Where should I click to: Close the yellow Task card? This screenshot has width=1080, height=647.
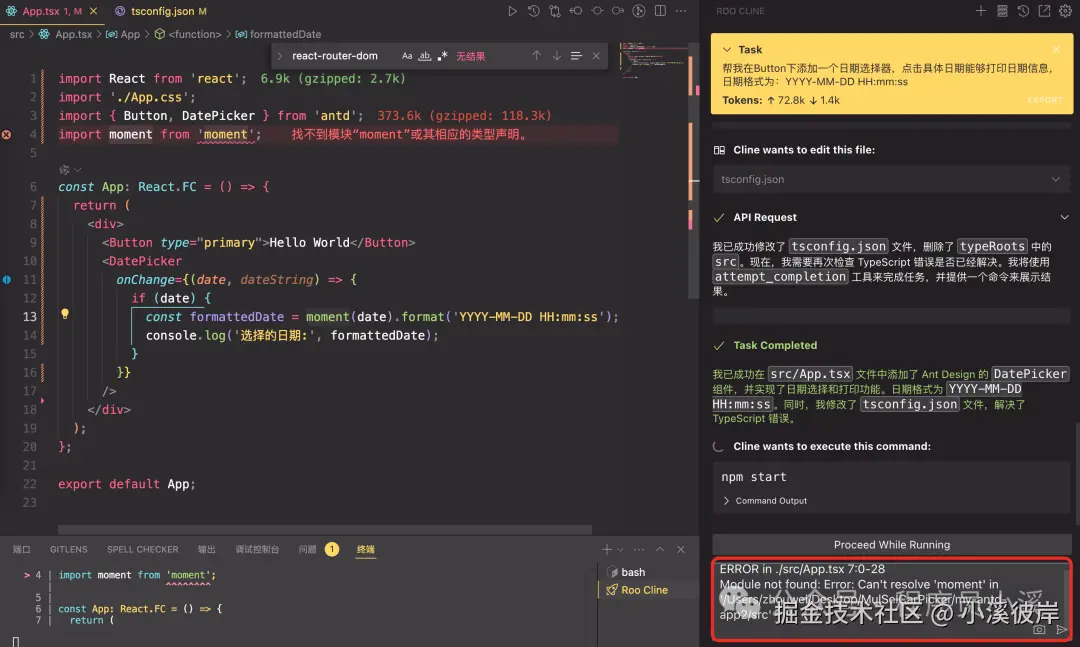(1056, 50)
